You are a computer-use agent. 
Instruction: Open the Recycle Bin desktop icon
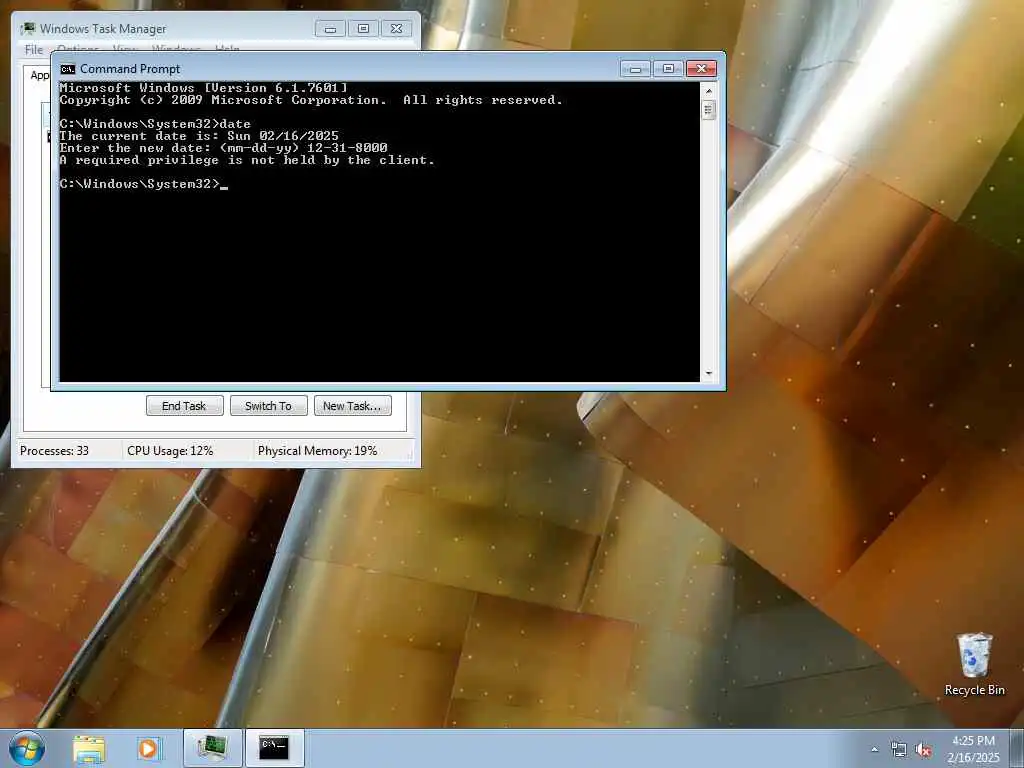click(974, 664)
